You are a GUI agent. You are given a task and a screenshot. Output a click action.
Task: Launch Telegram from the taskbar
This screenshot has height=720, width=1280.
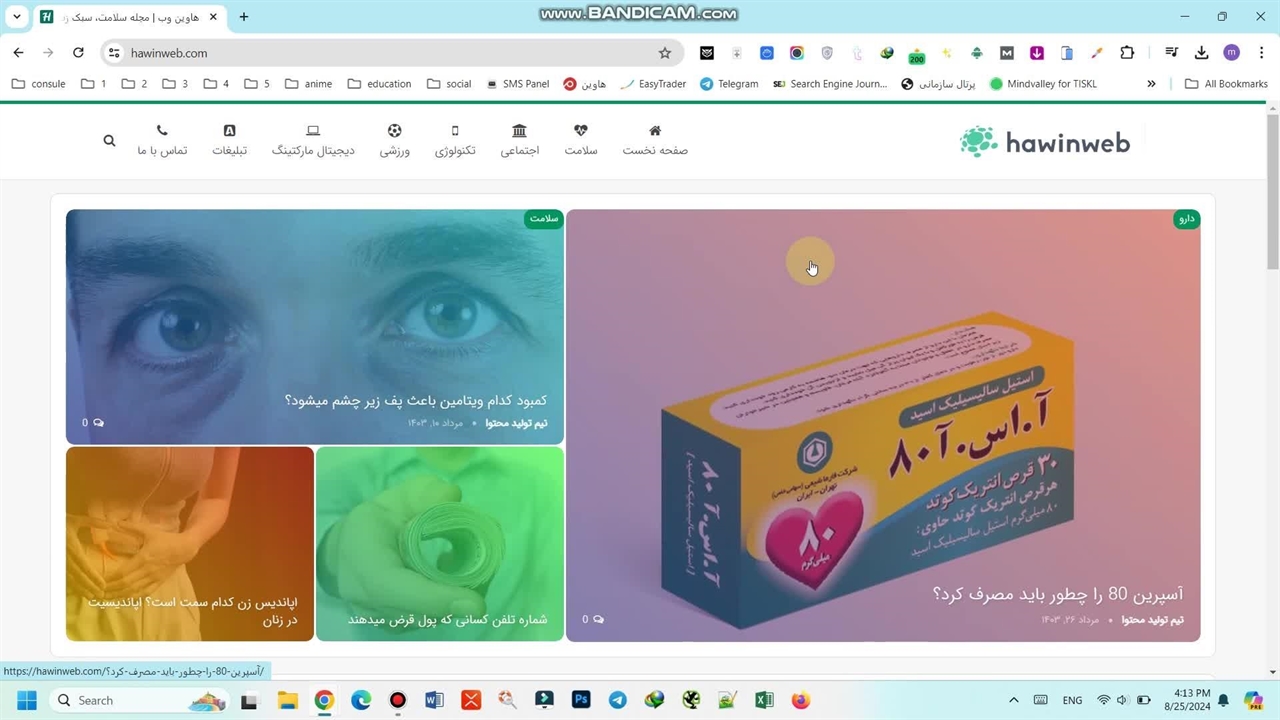pos(618,700)
